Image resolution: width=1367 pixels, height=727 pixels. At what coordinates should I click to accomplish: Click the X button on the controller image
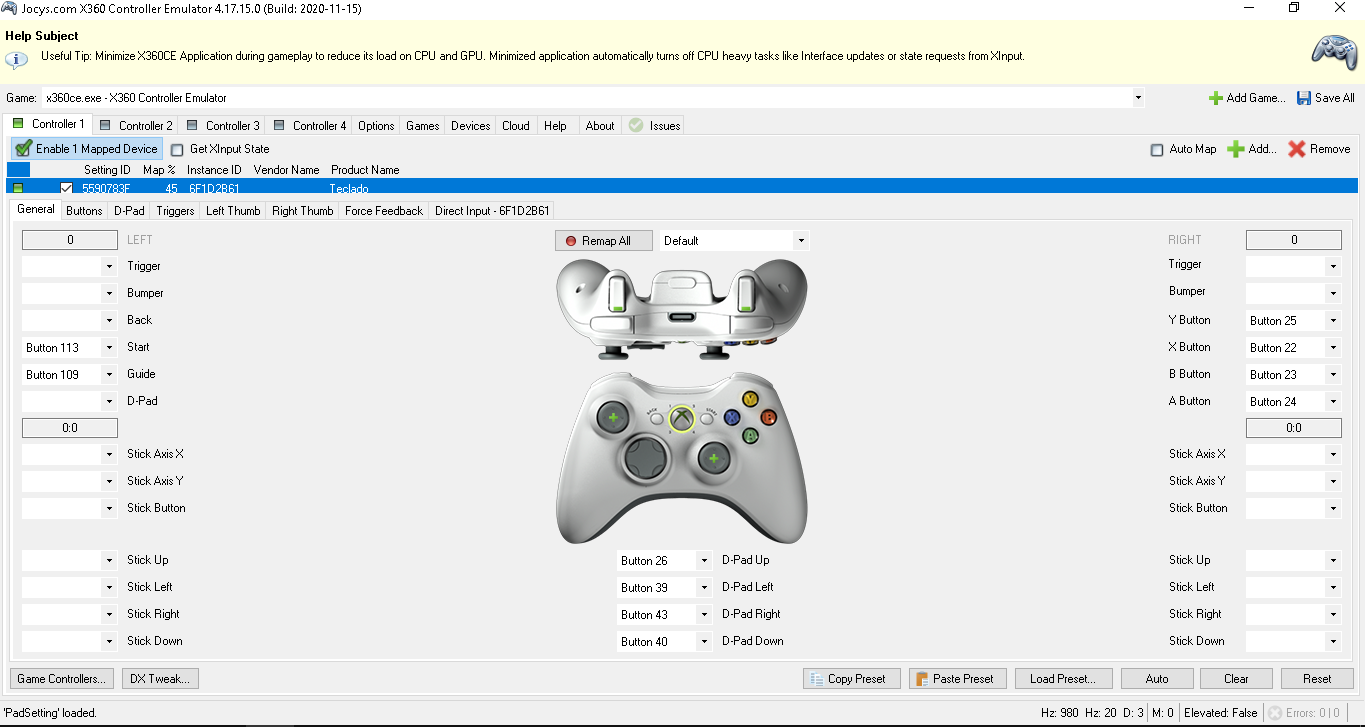point(732,417)
